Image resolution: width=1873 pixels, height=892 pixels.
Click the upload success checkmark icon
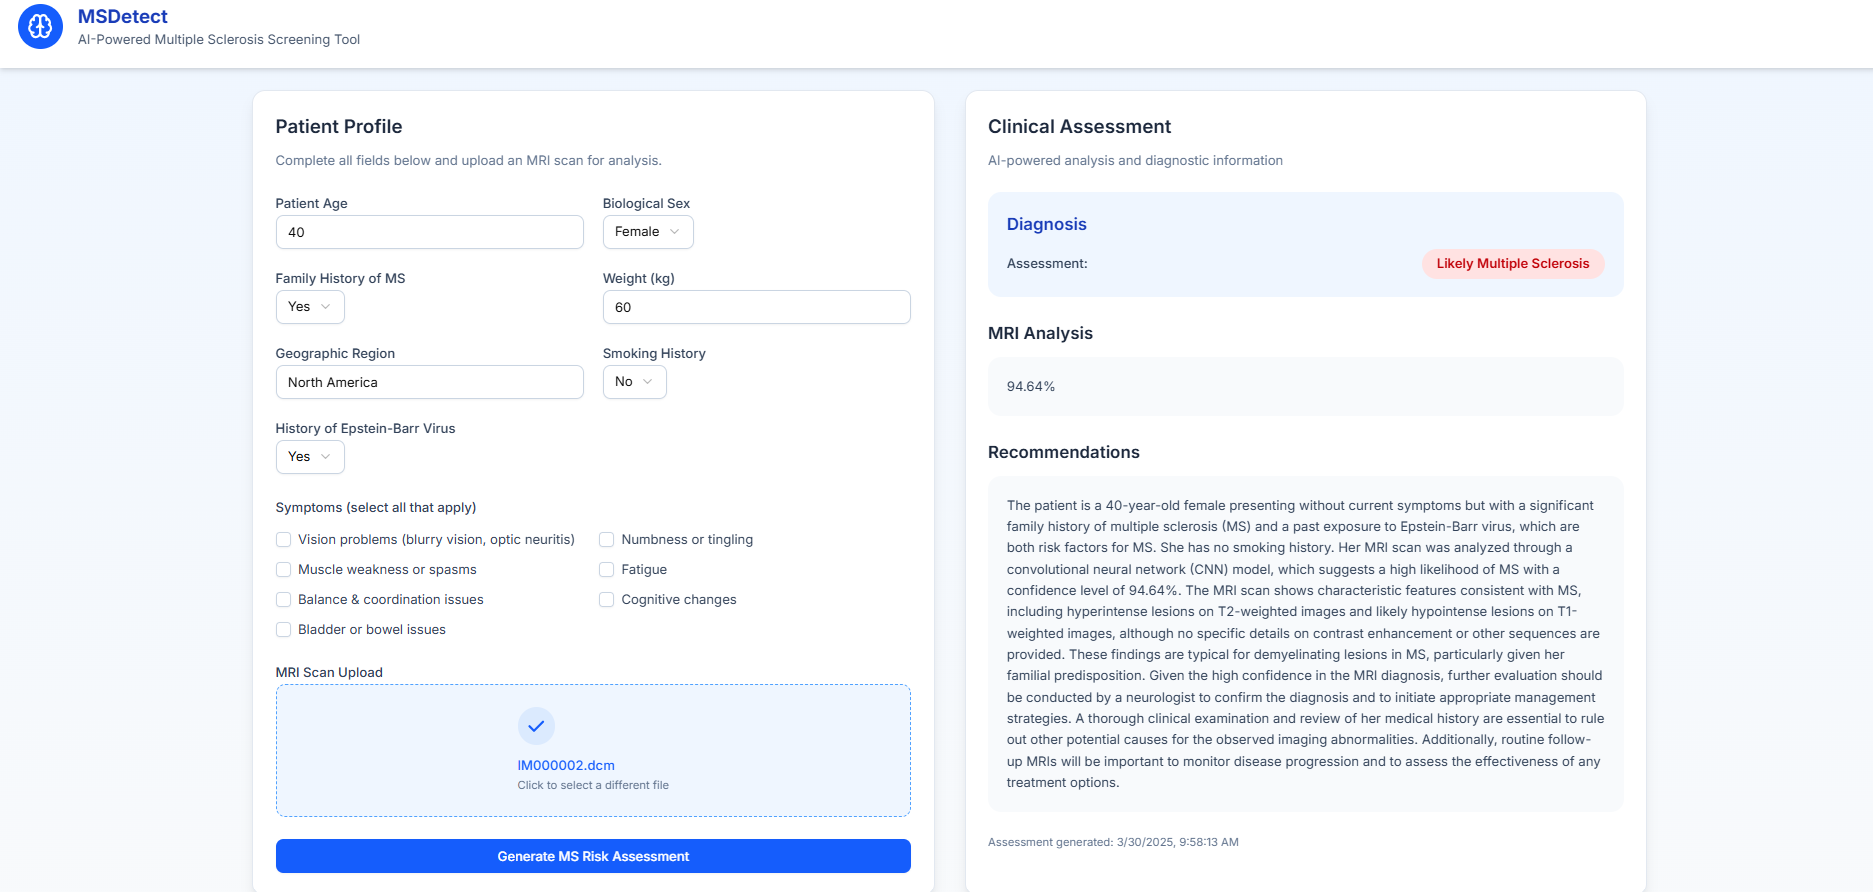tap(536, 726)
